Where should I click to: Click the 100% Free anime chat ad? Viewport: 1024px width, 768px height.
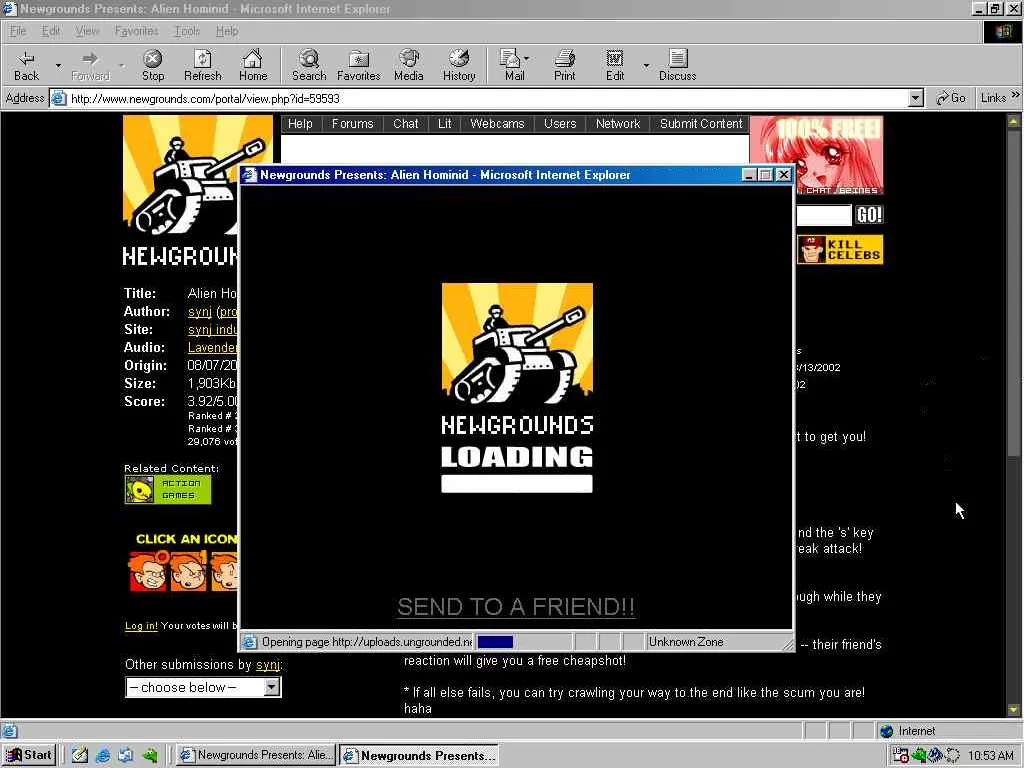pyautogui.click(x=816, y=155)
